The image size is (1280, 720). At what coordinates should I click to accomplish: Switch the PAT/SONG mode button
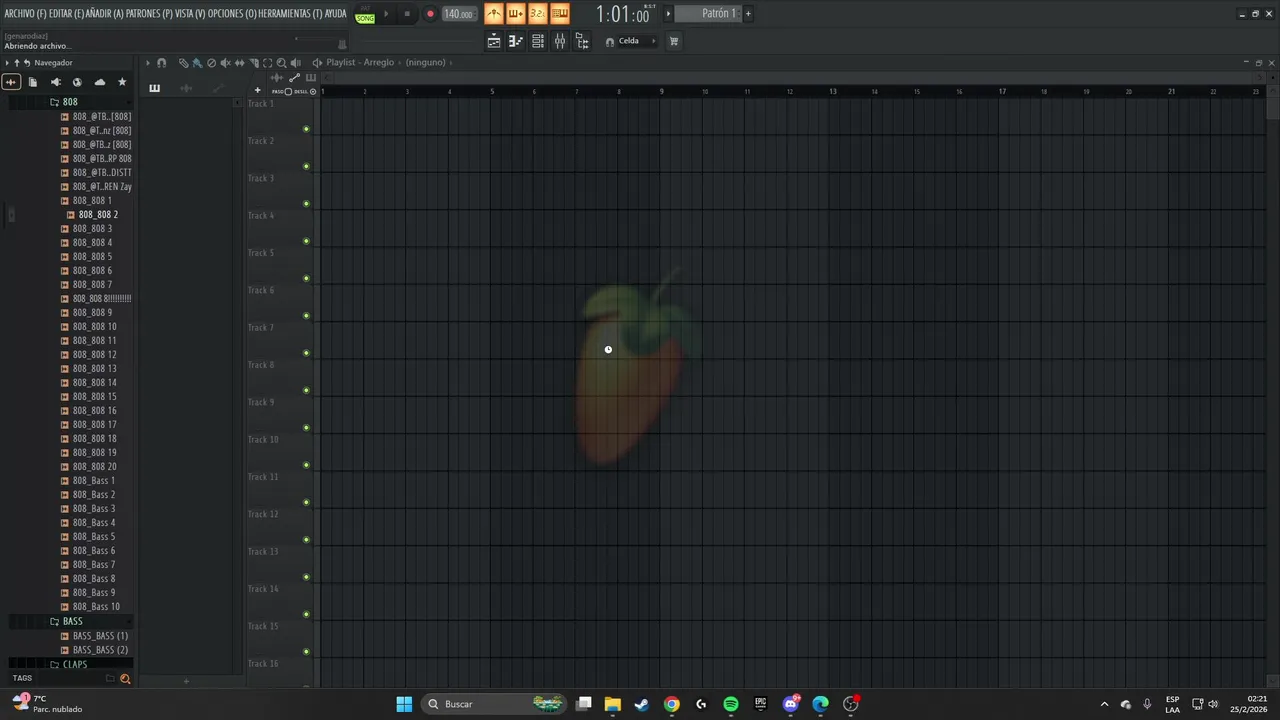pos(365,14)
